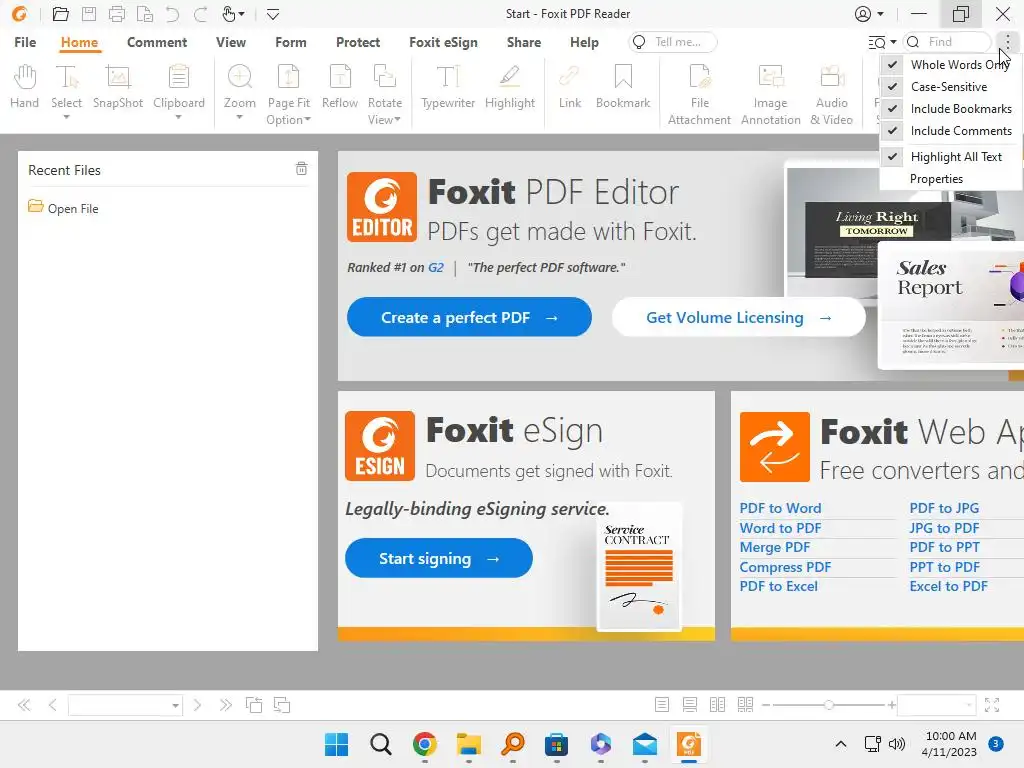Insert a Link with the Link tool
The height and width of the screenshot is (768, 1024).
tap(569, 87)
